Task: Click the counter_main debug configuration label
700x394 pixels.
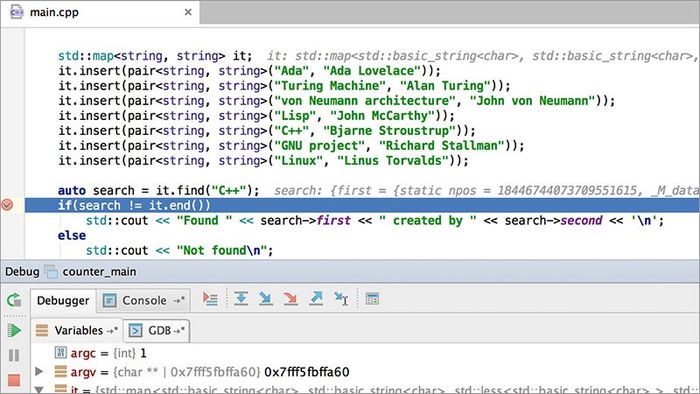Action: (99, 272)
